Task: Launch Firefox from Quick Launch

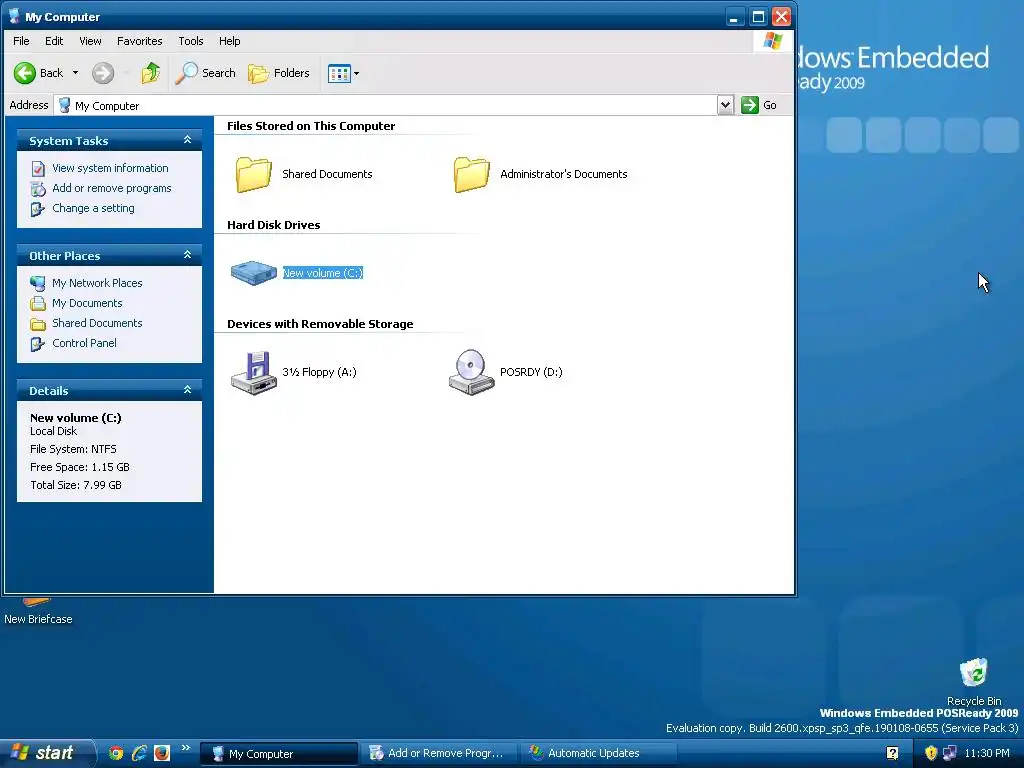Action: (162, 753)
